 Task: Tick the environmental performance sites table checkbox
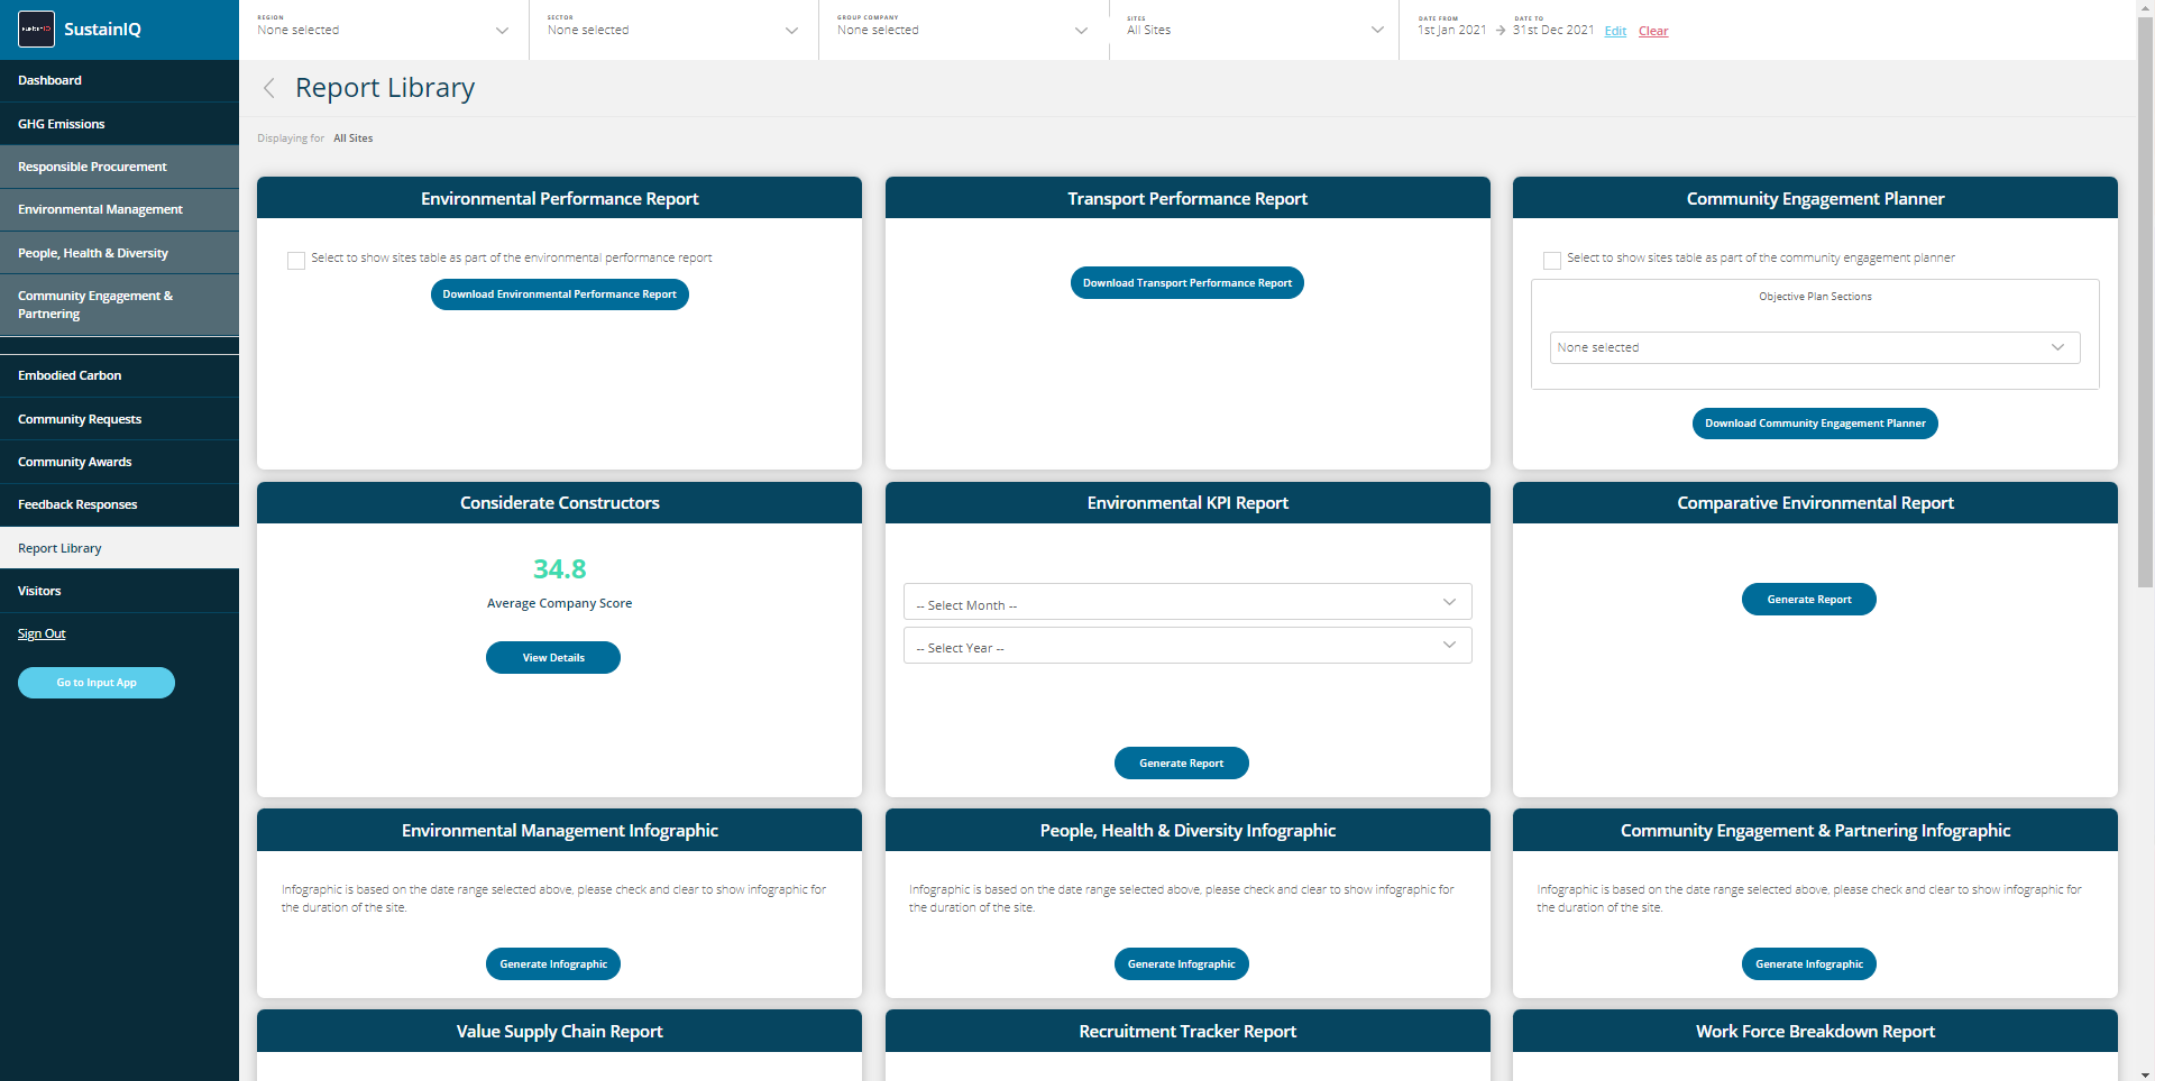[x=296, y=260]
